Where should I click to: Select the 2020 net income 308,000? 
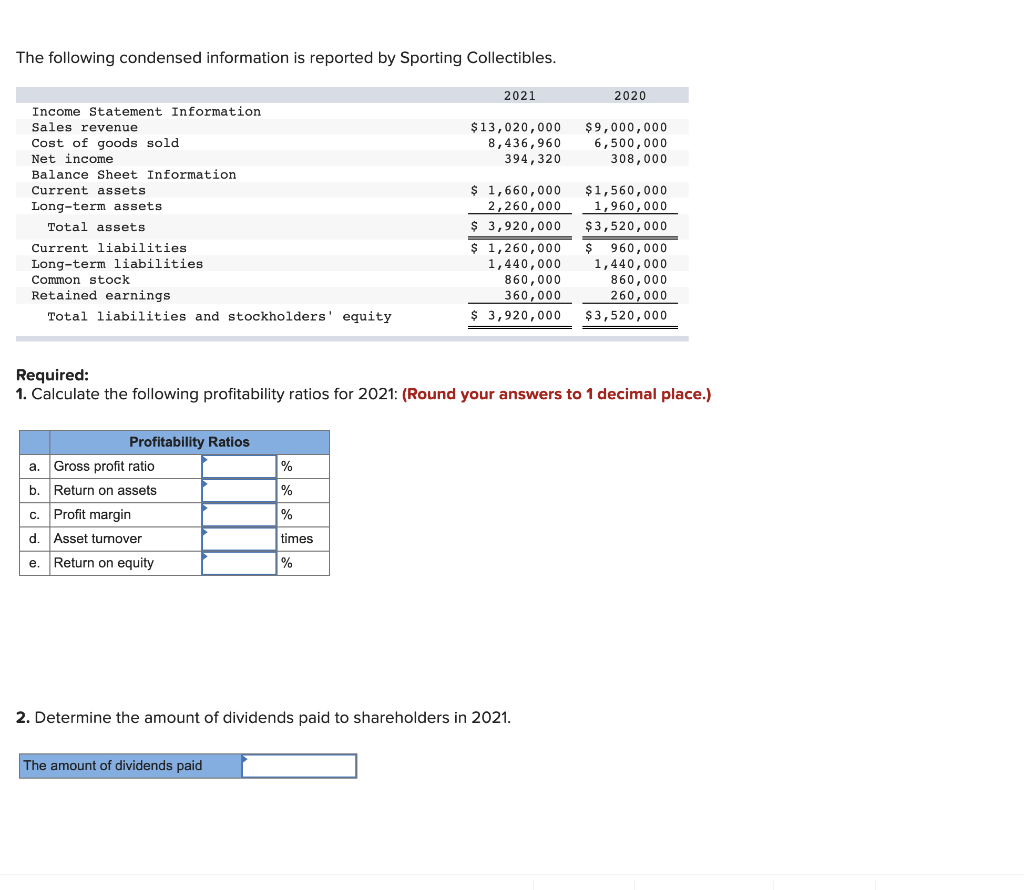[639, 159]
